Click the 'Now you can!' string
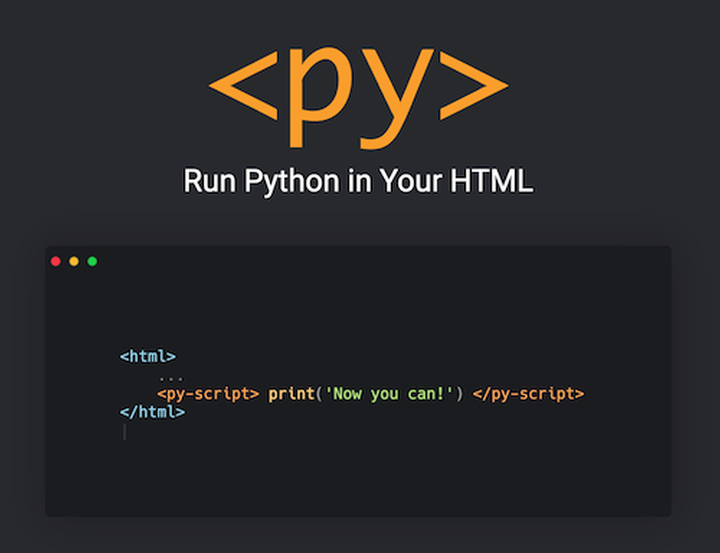 click(x=389, y=394)
